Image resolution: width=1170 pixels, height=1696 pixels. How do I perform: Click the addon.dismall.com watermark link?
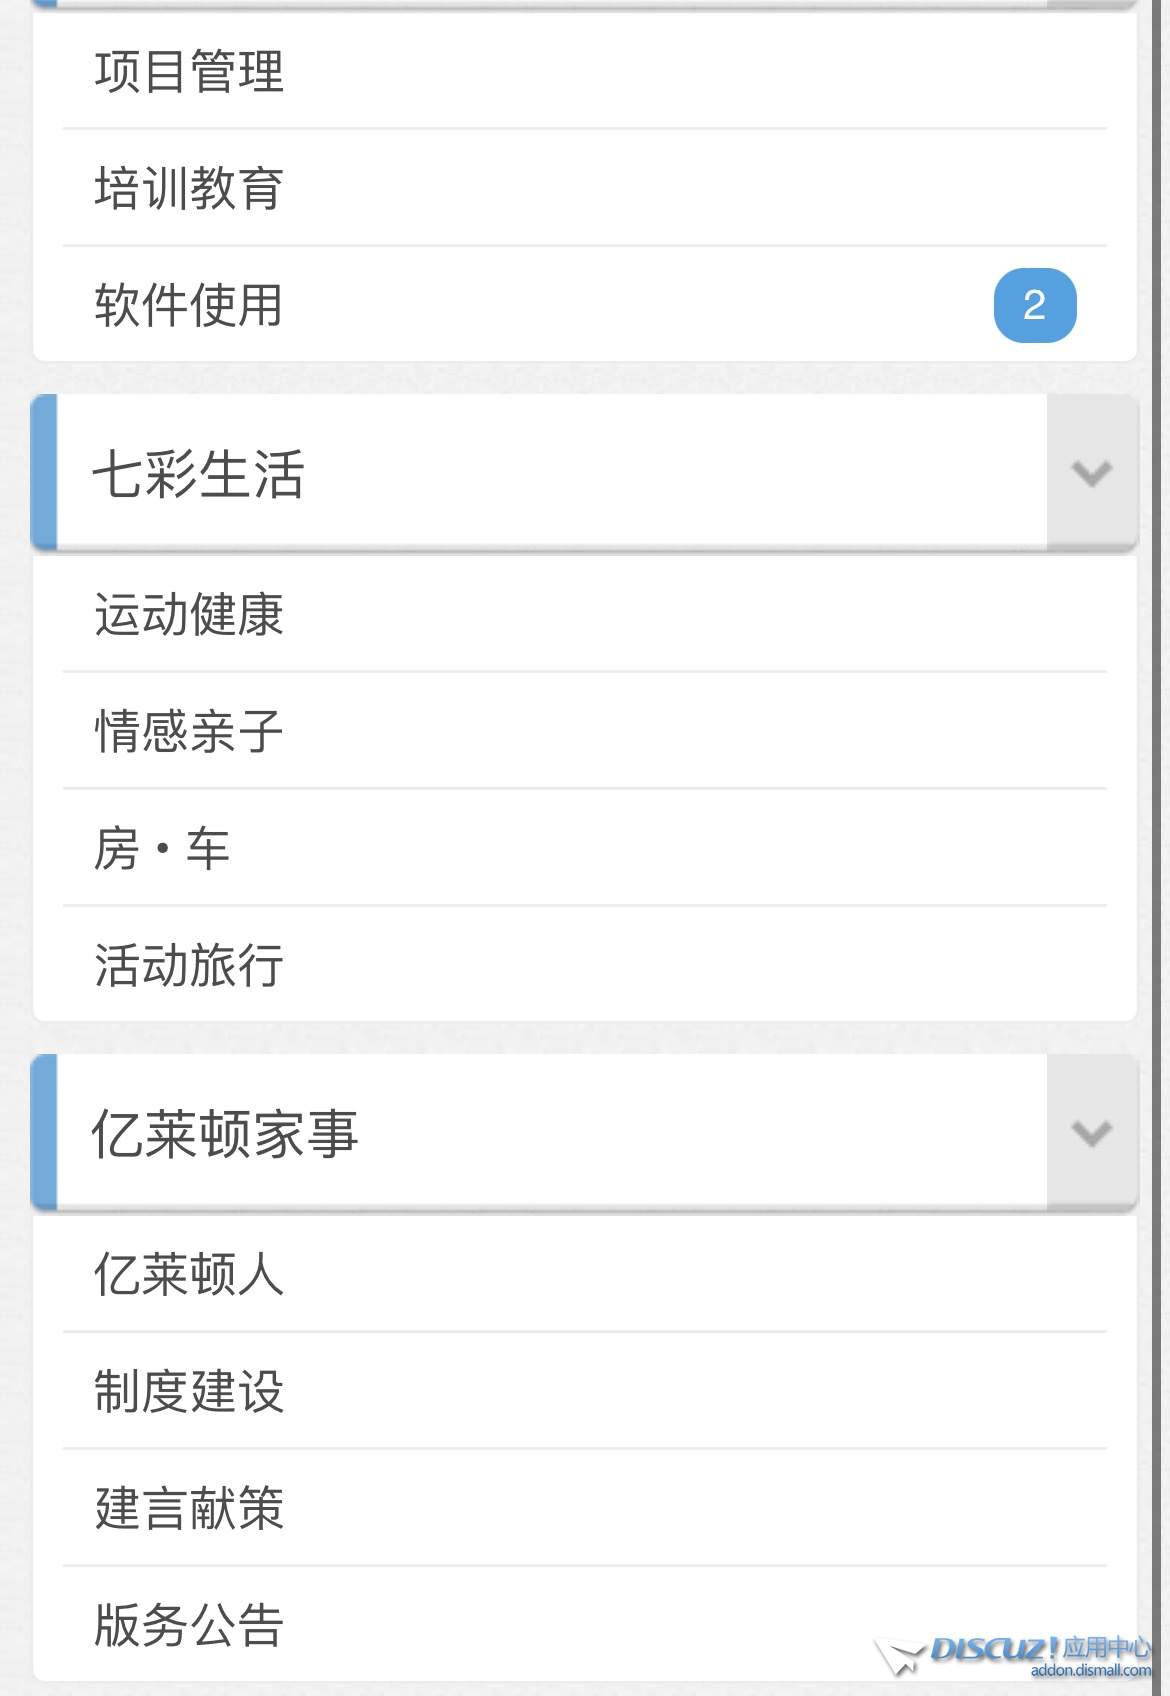(1090, 1671)
